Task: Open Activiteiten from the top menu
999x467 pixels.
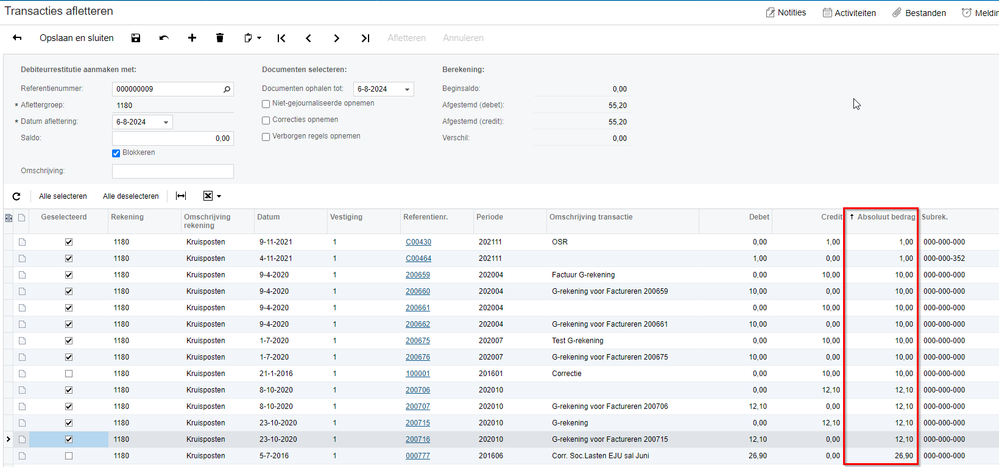Action: tap(848, 13)
